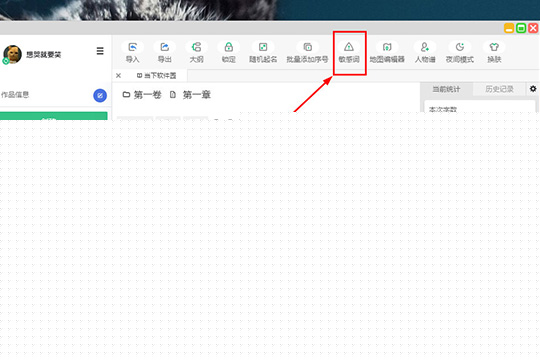Switch to the 当前统计 tab
Image resolution: width=540 pixels, height=360 pixels.
(446, 89)
